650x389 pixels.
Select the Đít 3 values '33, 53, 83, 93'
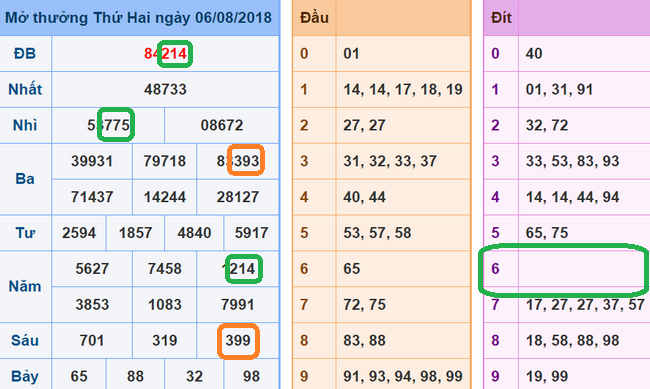(x=572, y=161)
